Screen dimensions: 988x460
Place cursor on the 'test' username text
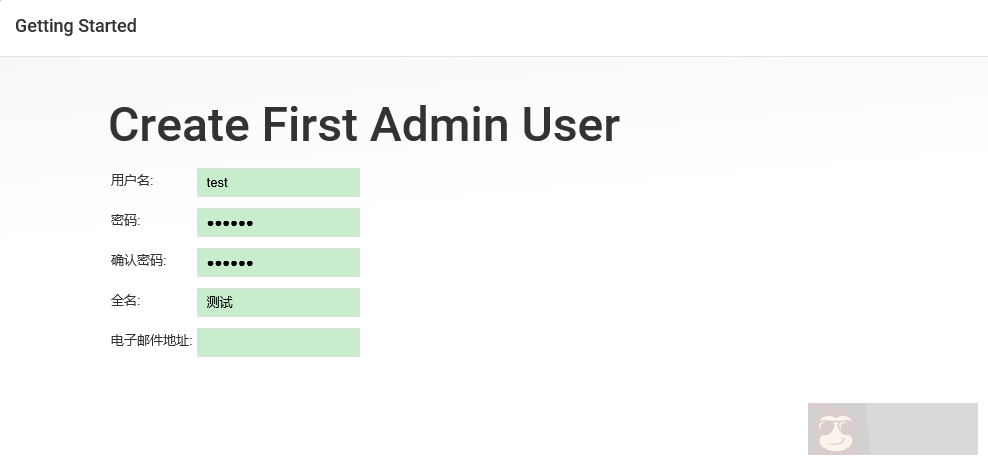click(x=217, y=183)
